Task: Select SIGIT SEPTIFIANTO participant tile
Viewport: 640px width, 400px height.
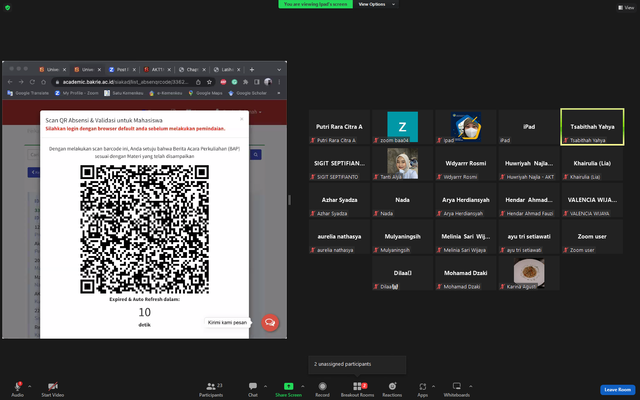Action: point(339,163)
